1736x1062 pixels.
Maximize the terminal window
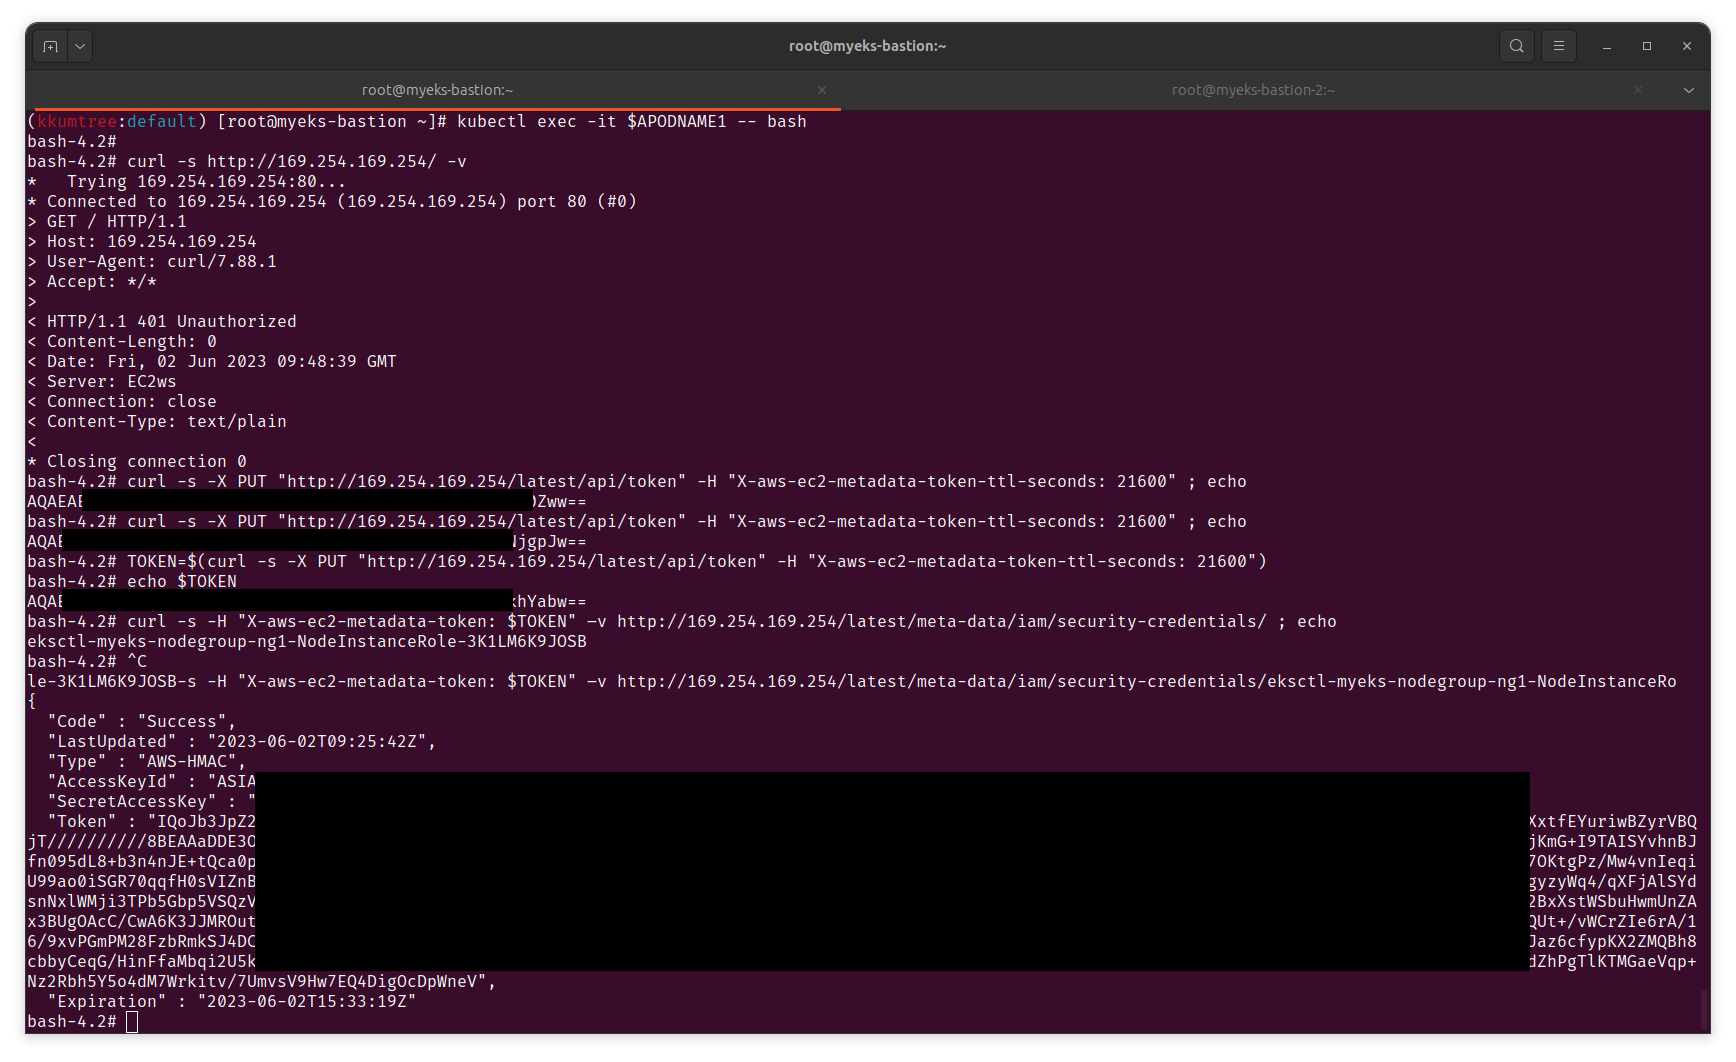click(x=1647, y=46)
